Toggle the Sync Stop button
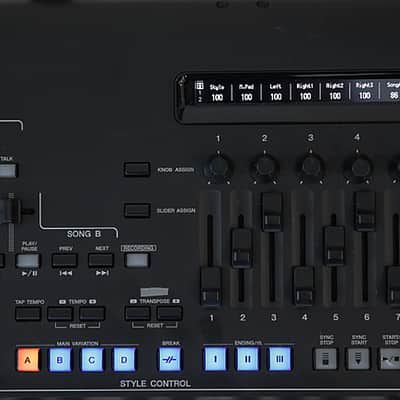The image size is (400, 400). point(325,359)
